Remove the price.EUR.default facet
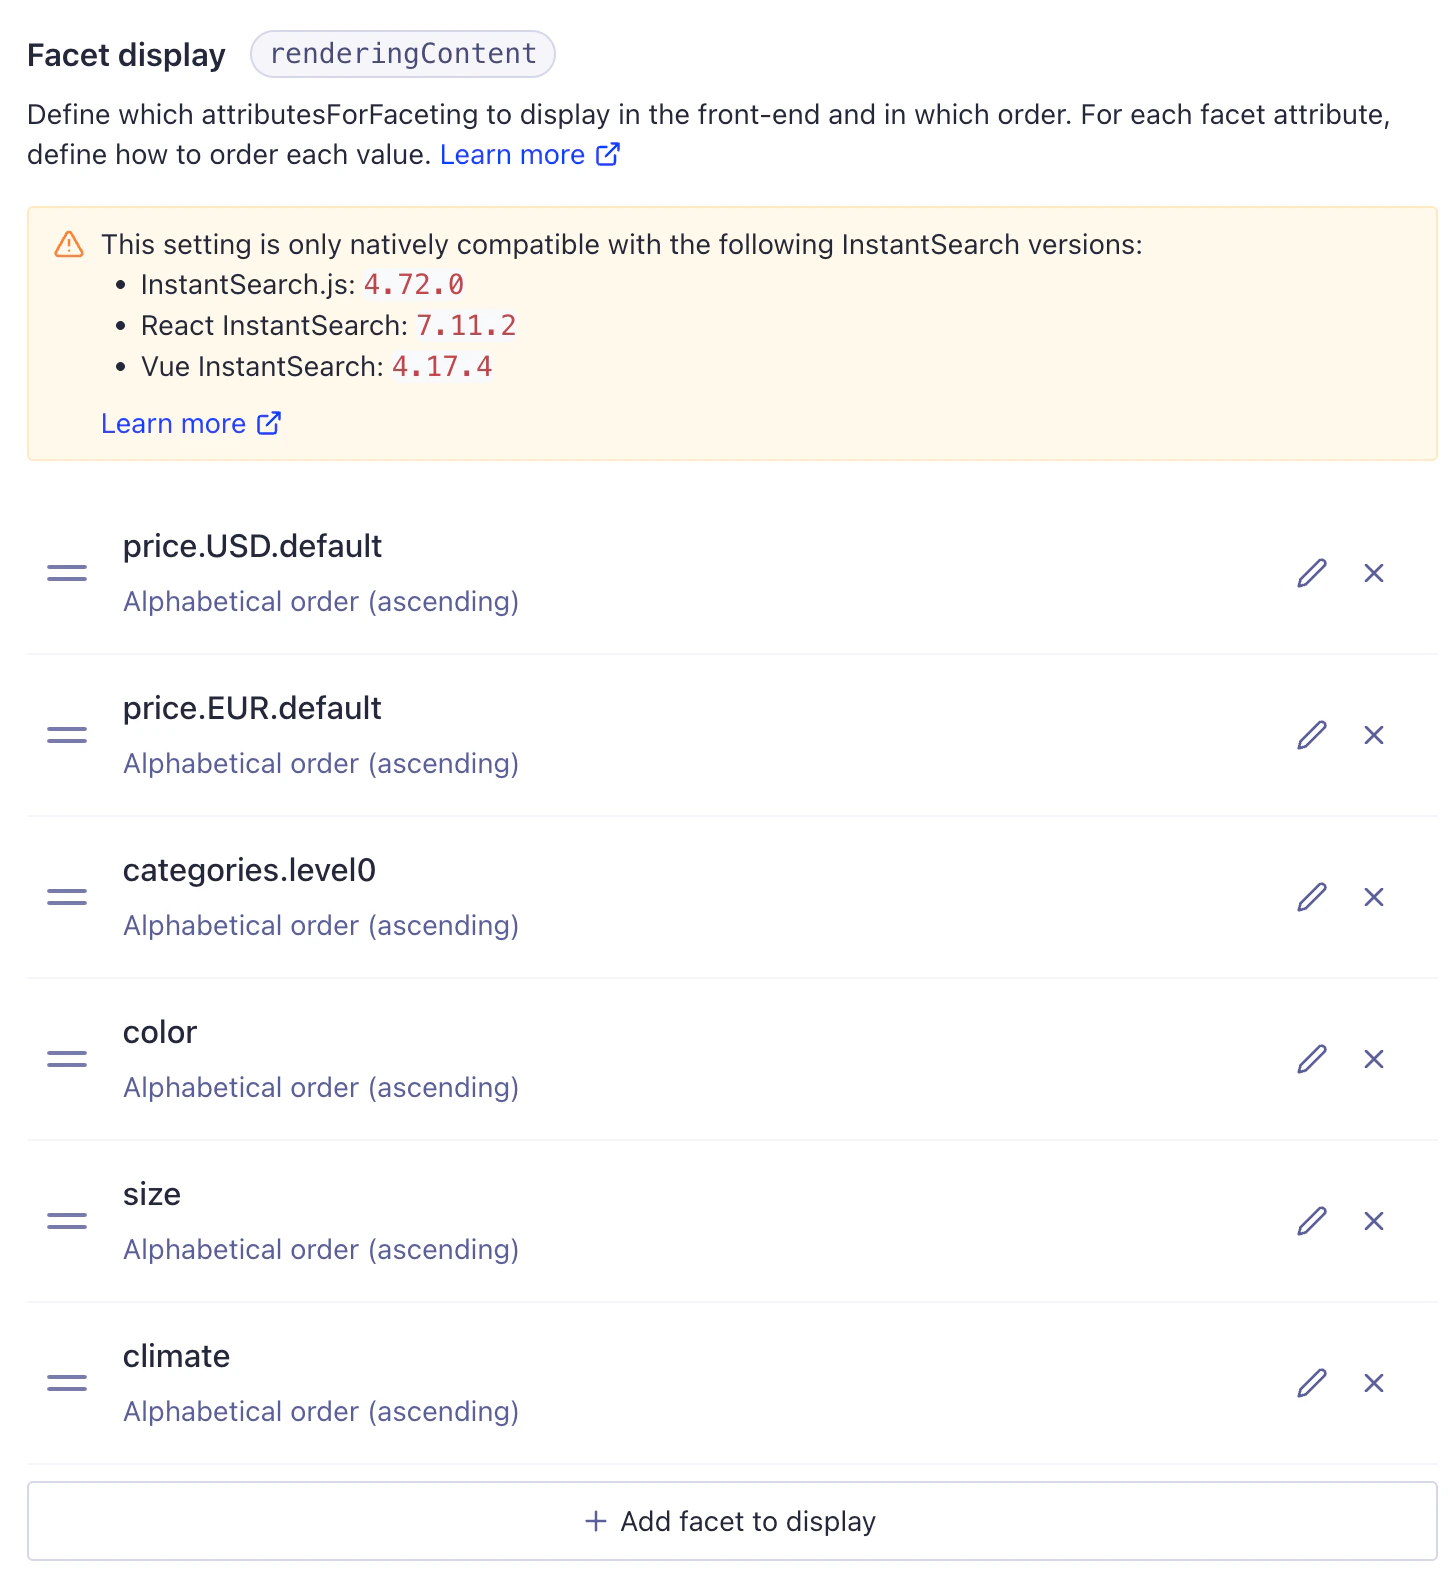Image resolution: width=1452 pixels, height=1588 pixels. (1374, 735)
